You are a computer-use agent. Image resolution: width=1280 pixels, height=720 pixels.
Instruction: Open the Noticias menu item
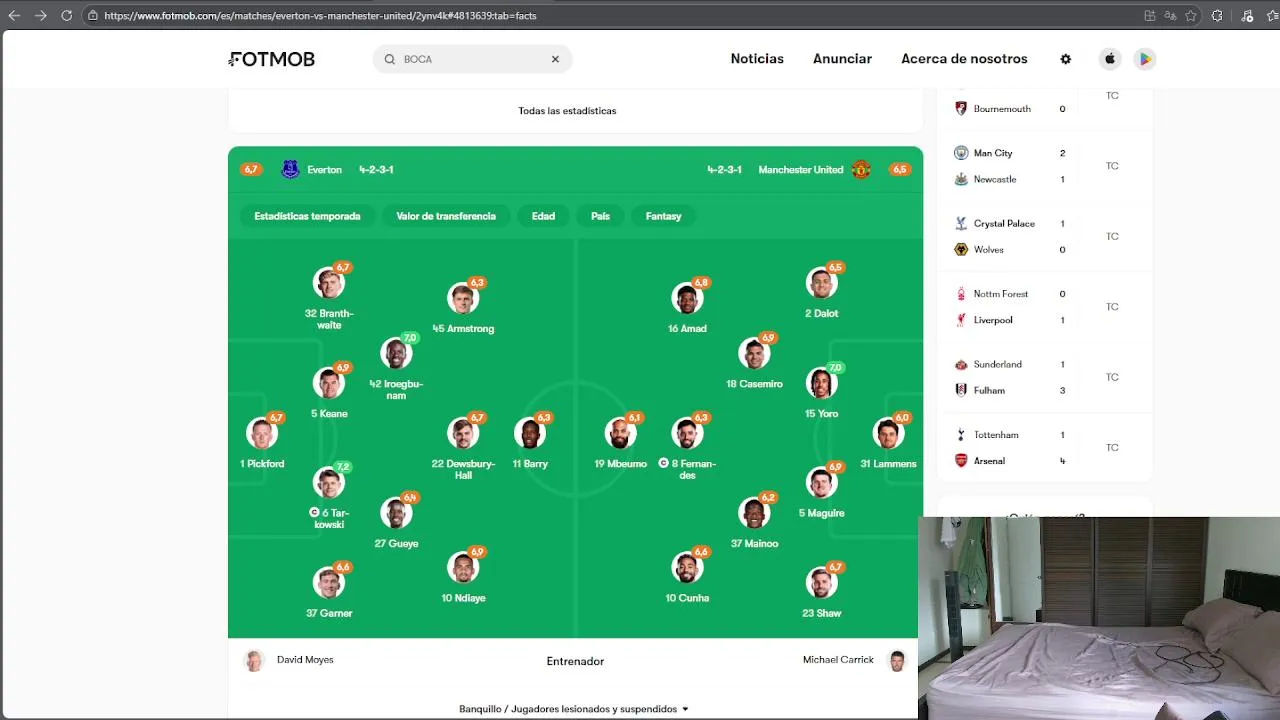pos(757,59)
